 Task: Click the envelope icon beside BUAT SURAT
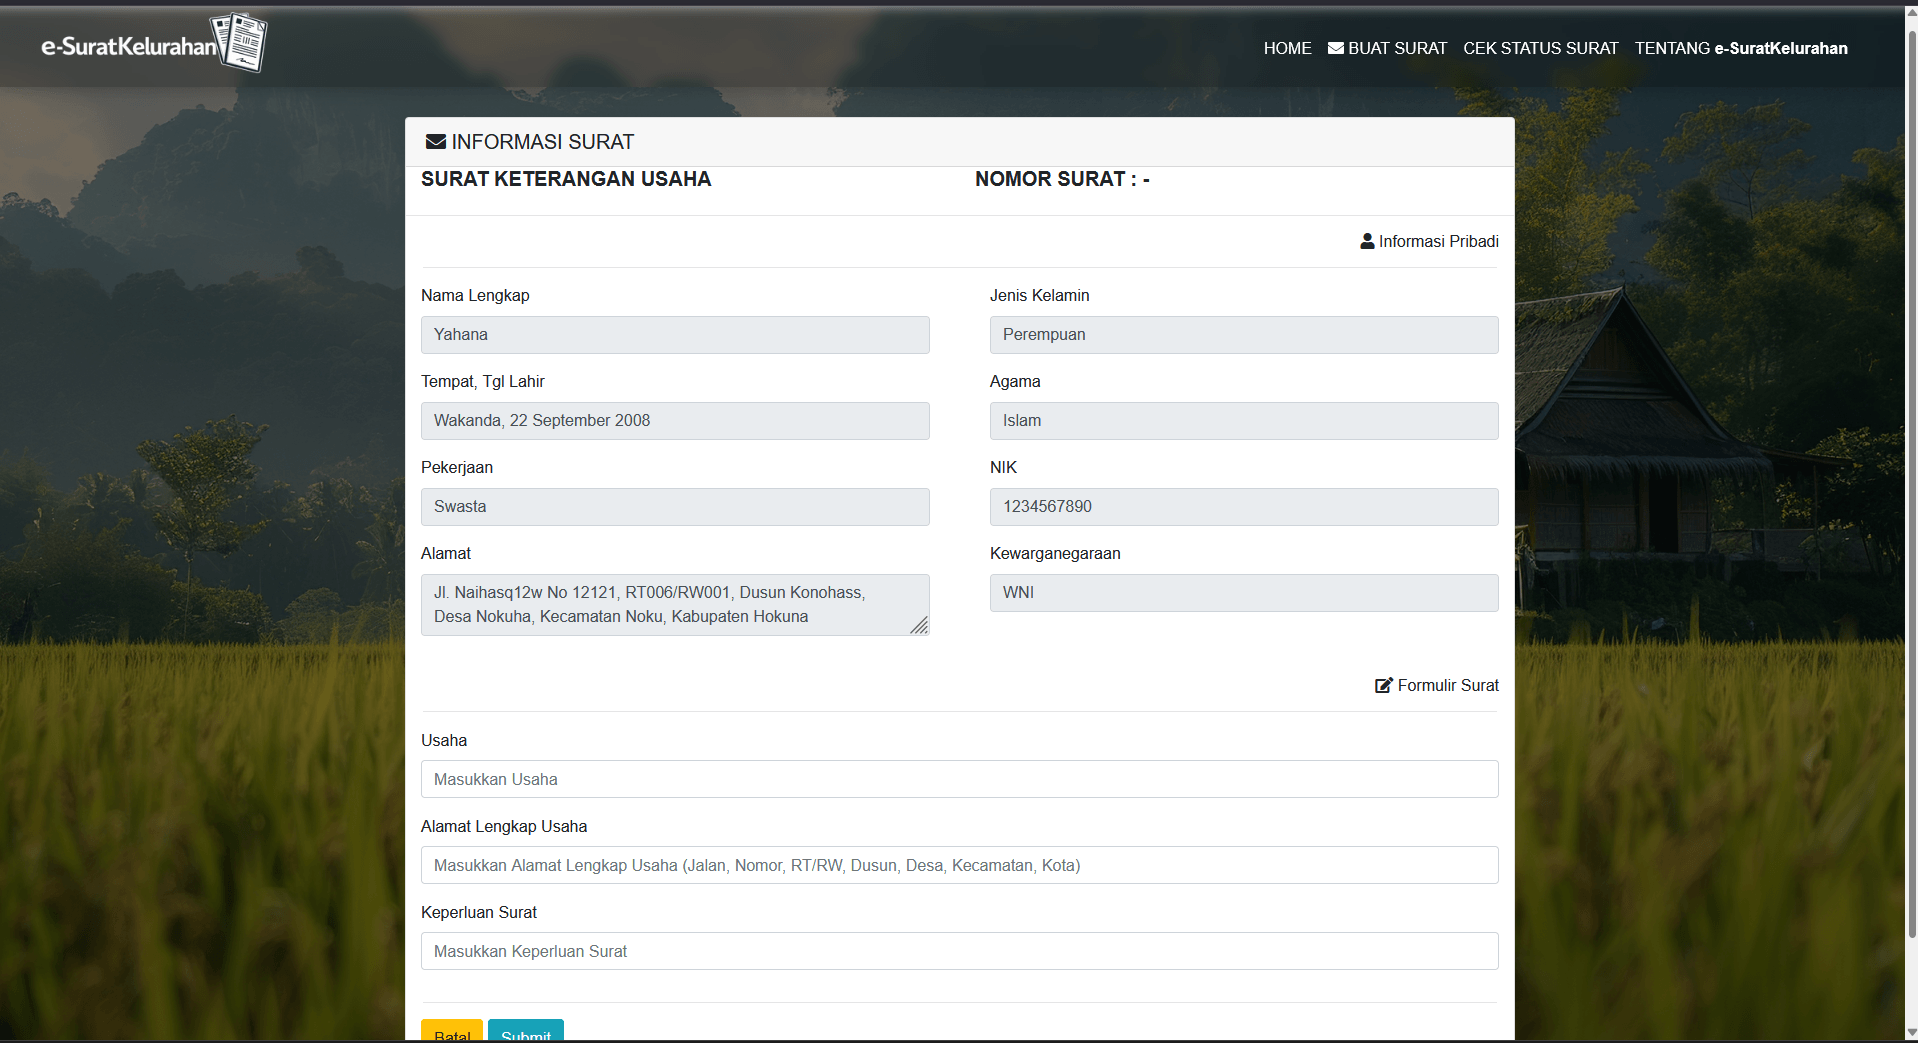click(x=1335, y=48)
